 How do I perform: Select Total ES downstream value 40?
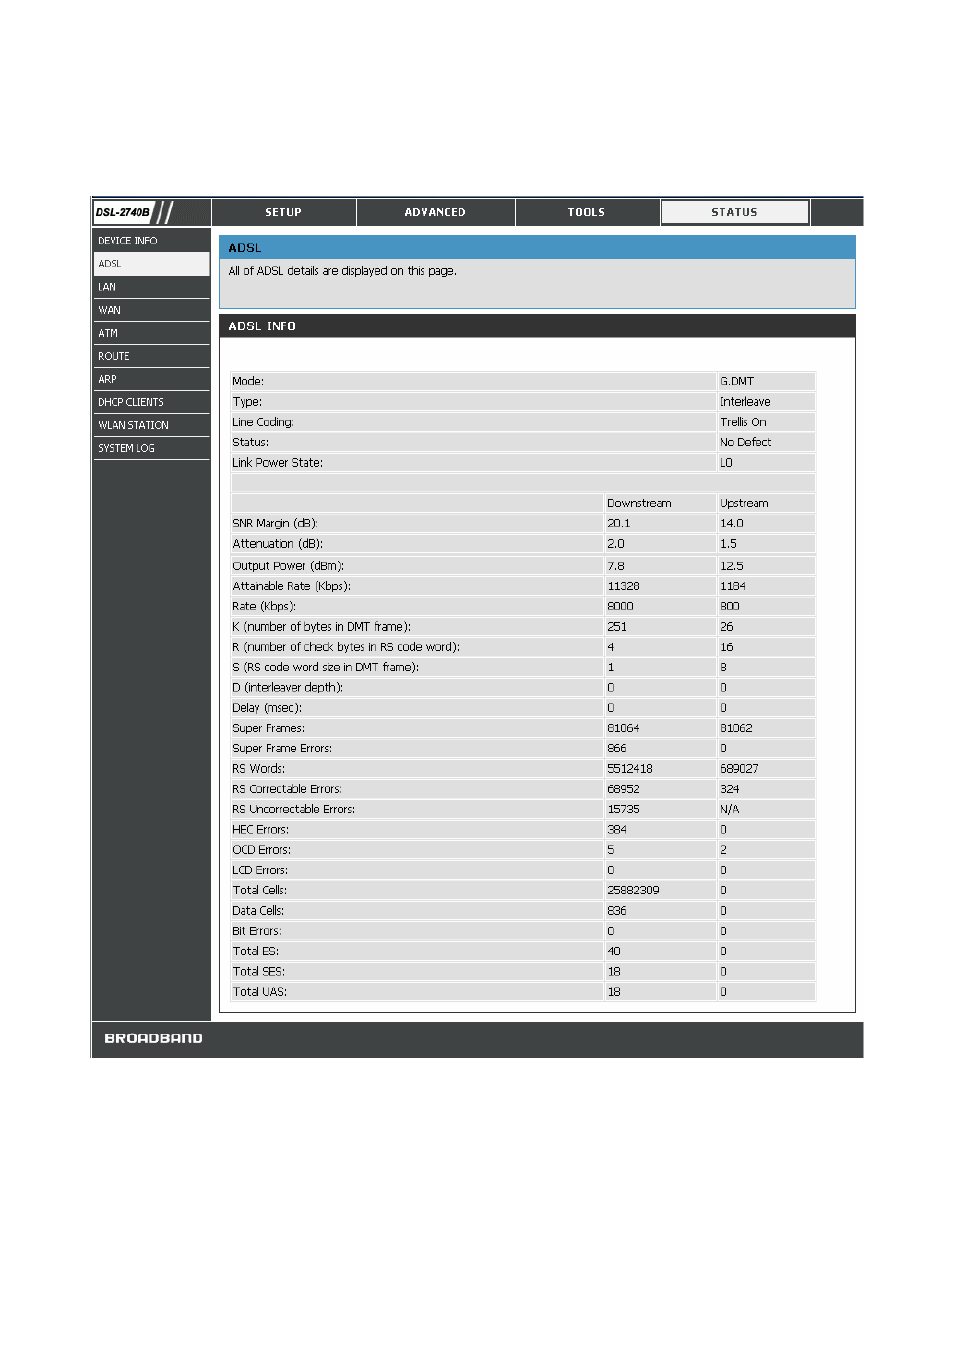point(614,951)
